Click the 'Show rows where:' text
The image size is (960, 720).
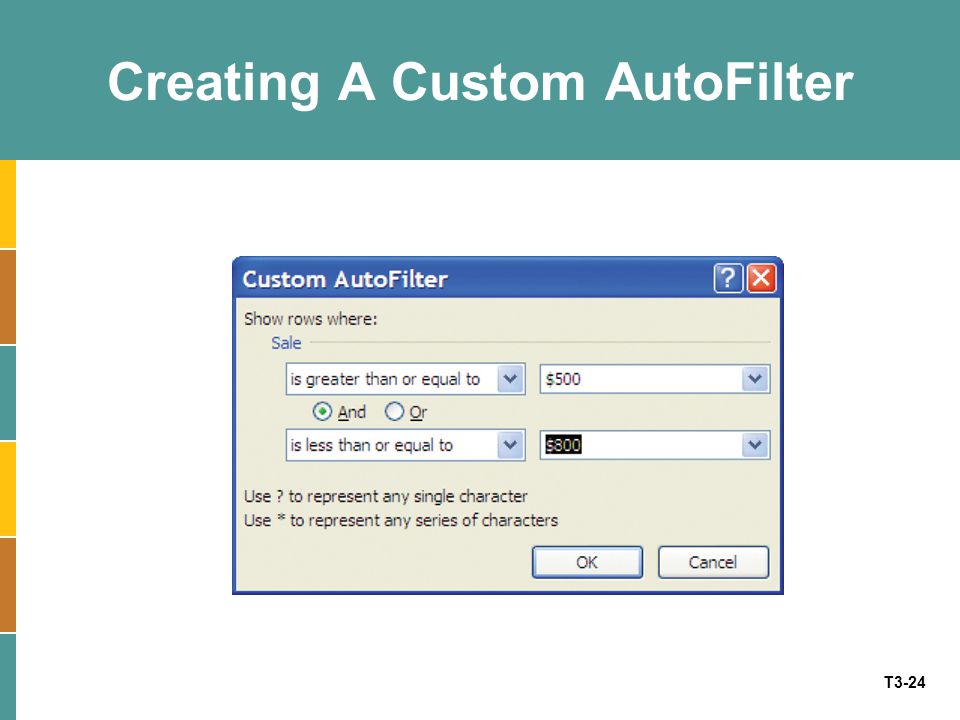coord(311,319)
